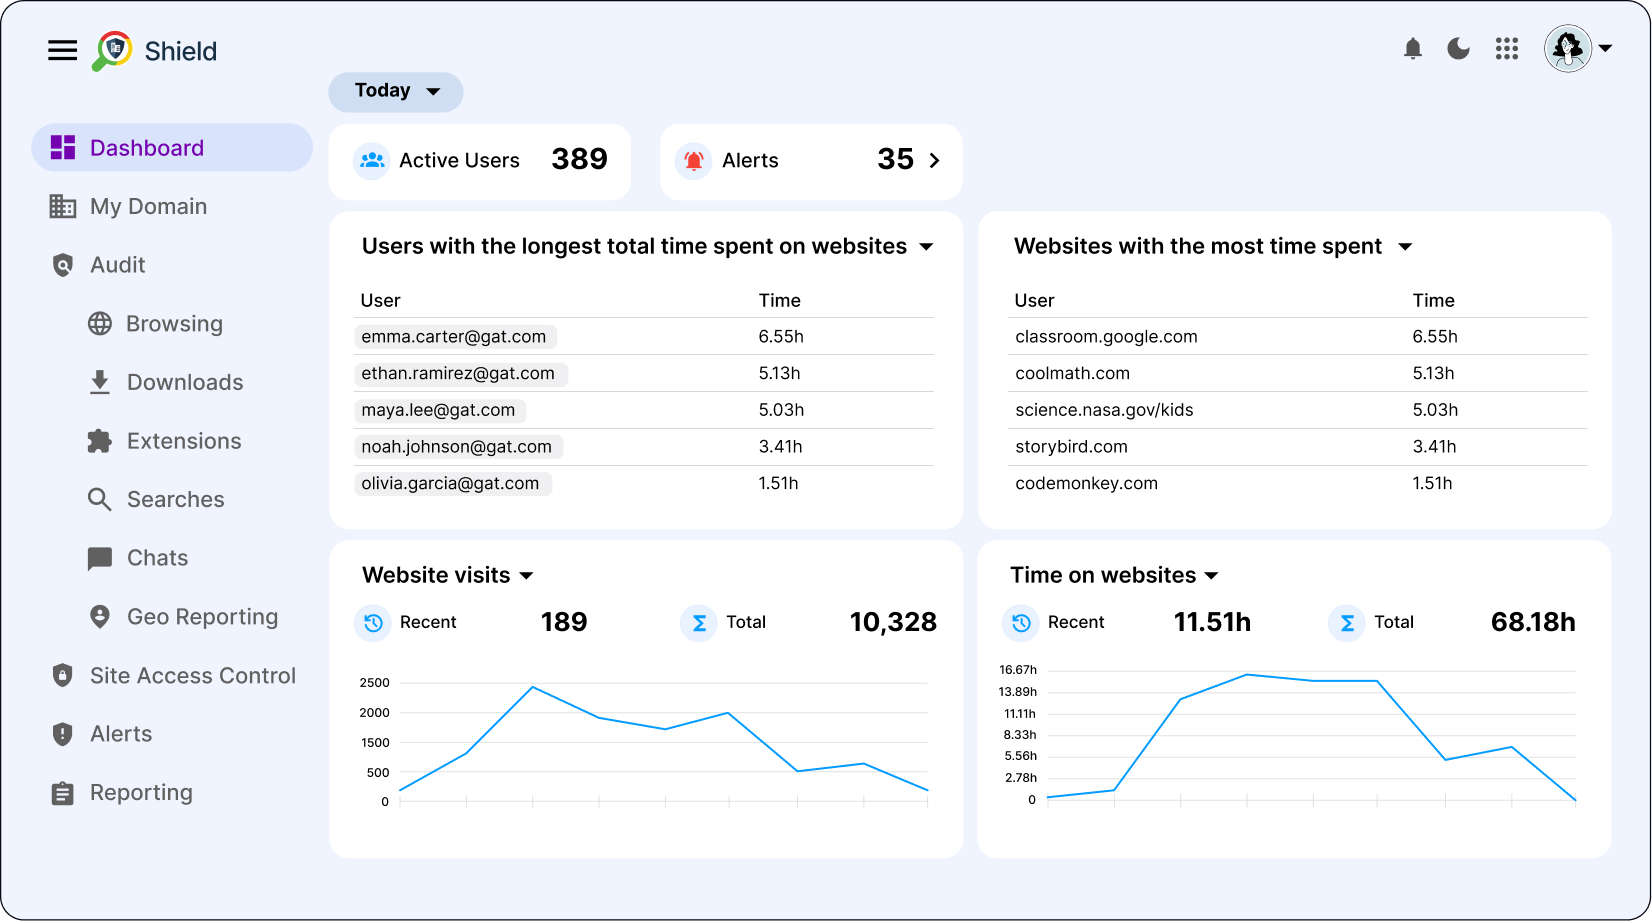Image resolution: width=1652 pixels, height=921 pixels.
Task: Click the notifications bell icon
Action: click(x=1412, y=49)
